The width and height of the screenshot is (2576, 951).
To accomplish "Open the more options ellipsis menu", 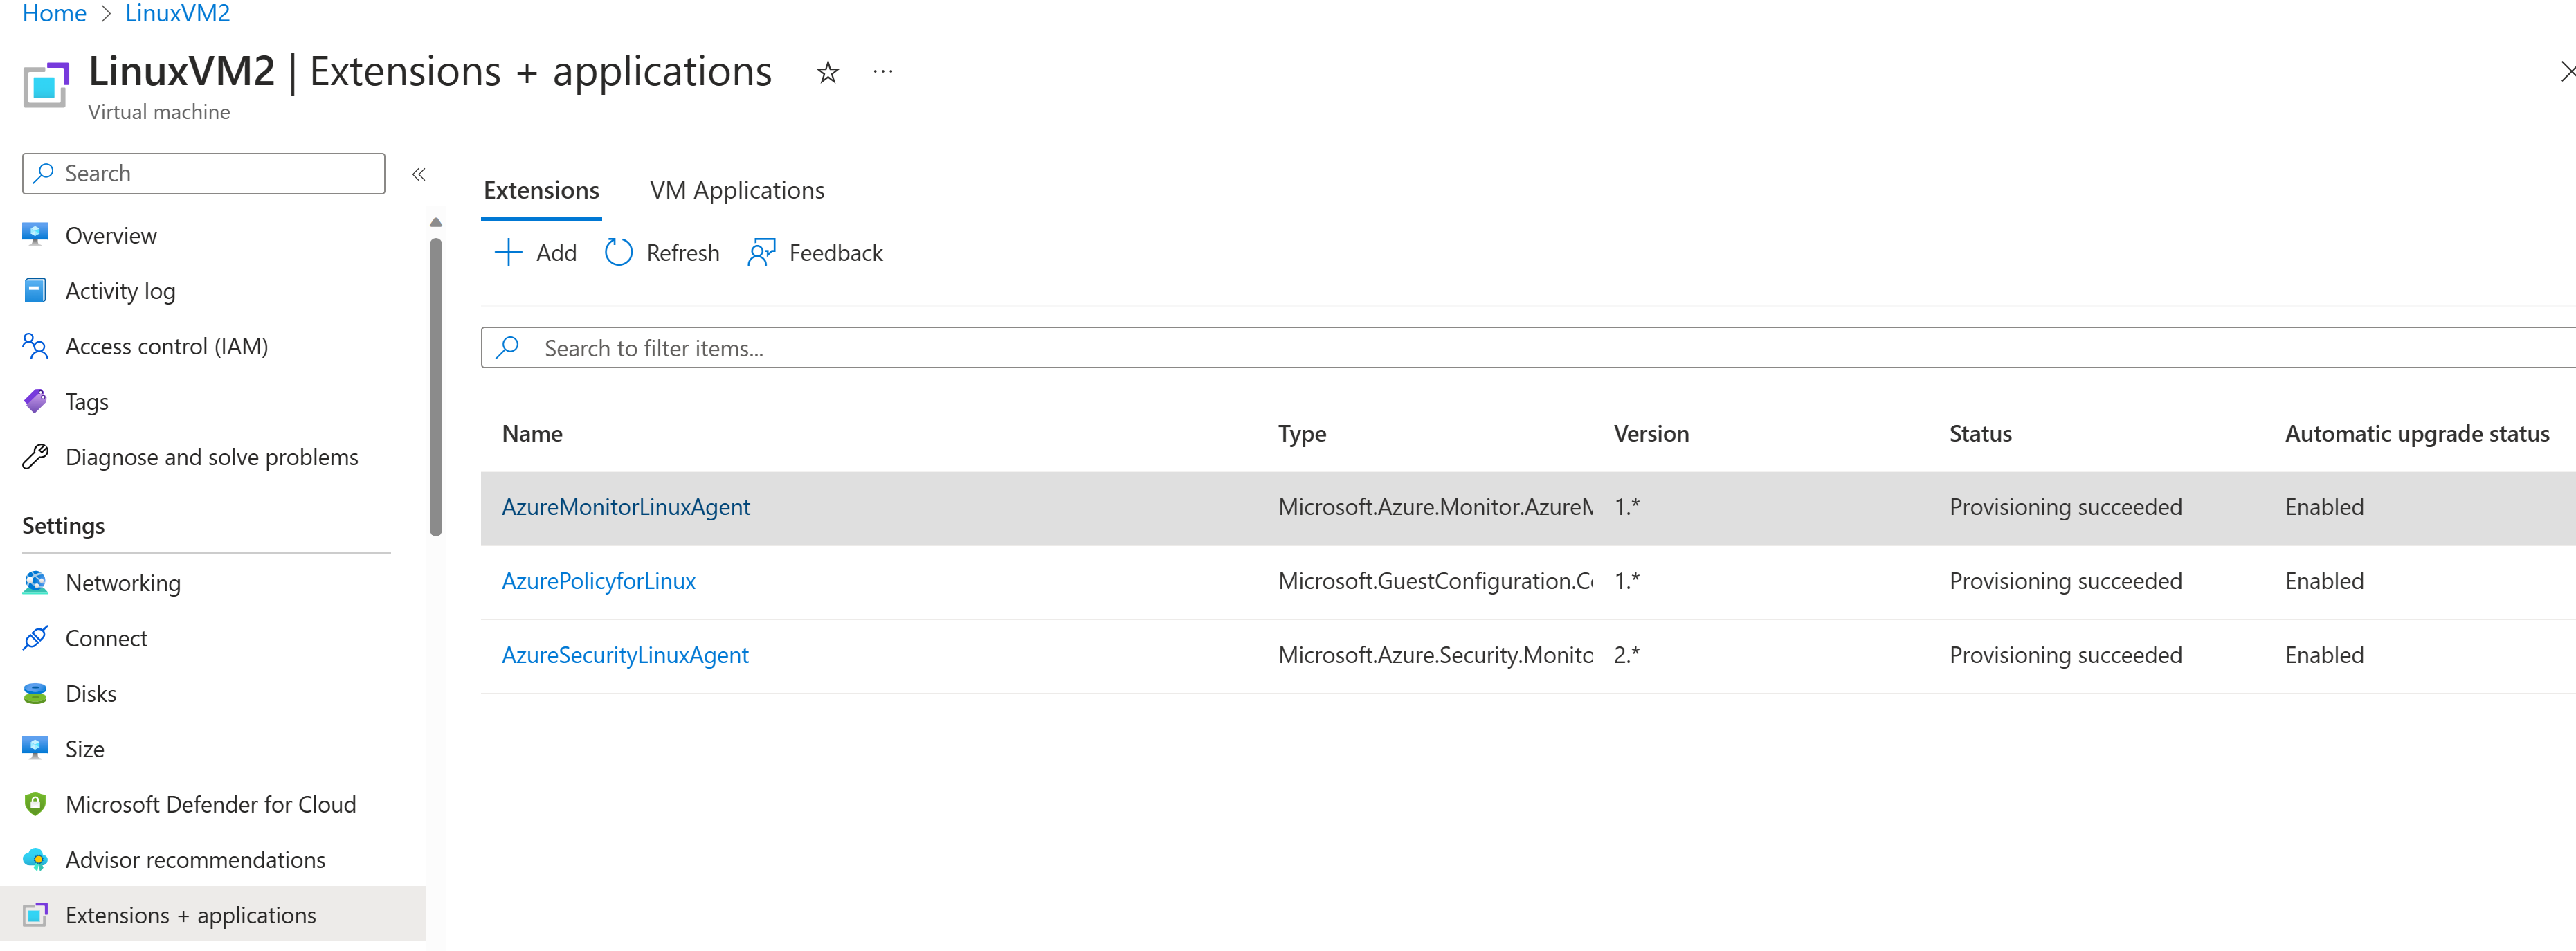I will coord(882,72).
